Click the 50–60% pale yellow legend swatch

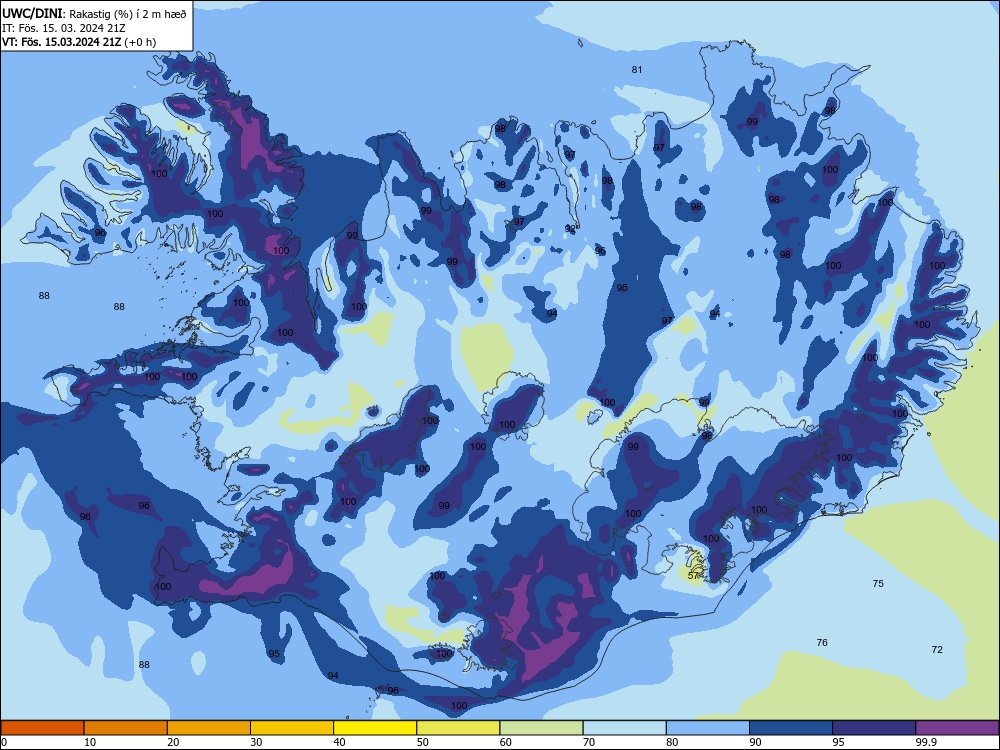[458, 728]
